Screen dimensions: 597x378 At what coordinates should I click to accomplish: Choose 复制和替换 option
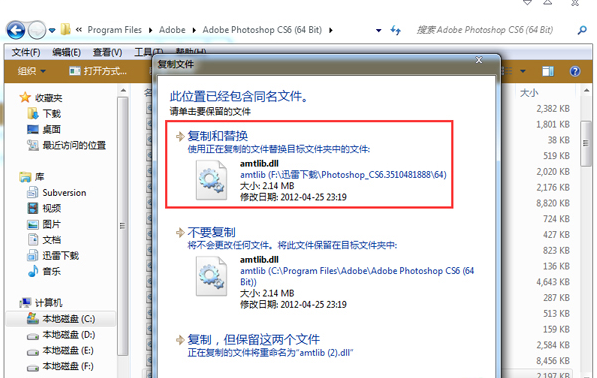[309, 164]
